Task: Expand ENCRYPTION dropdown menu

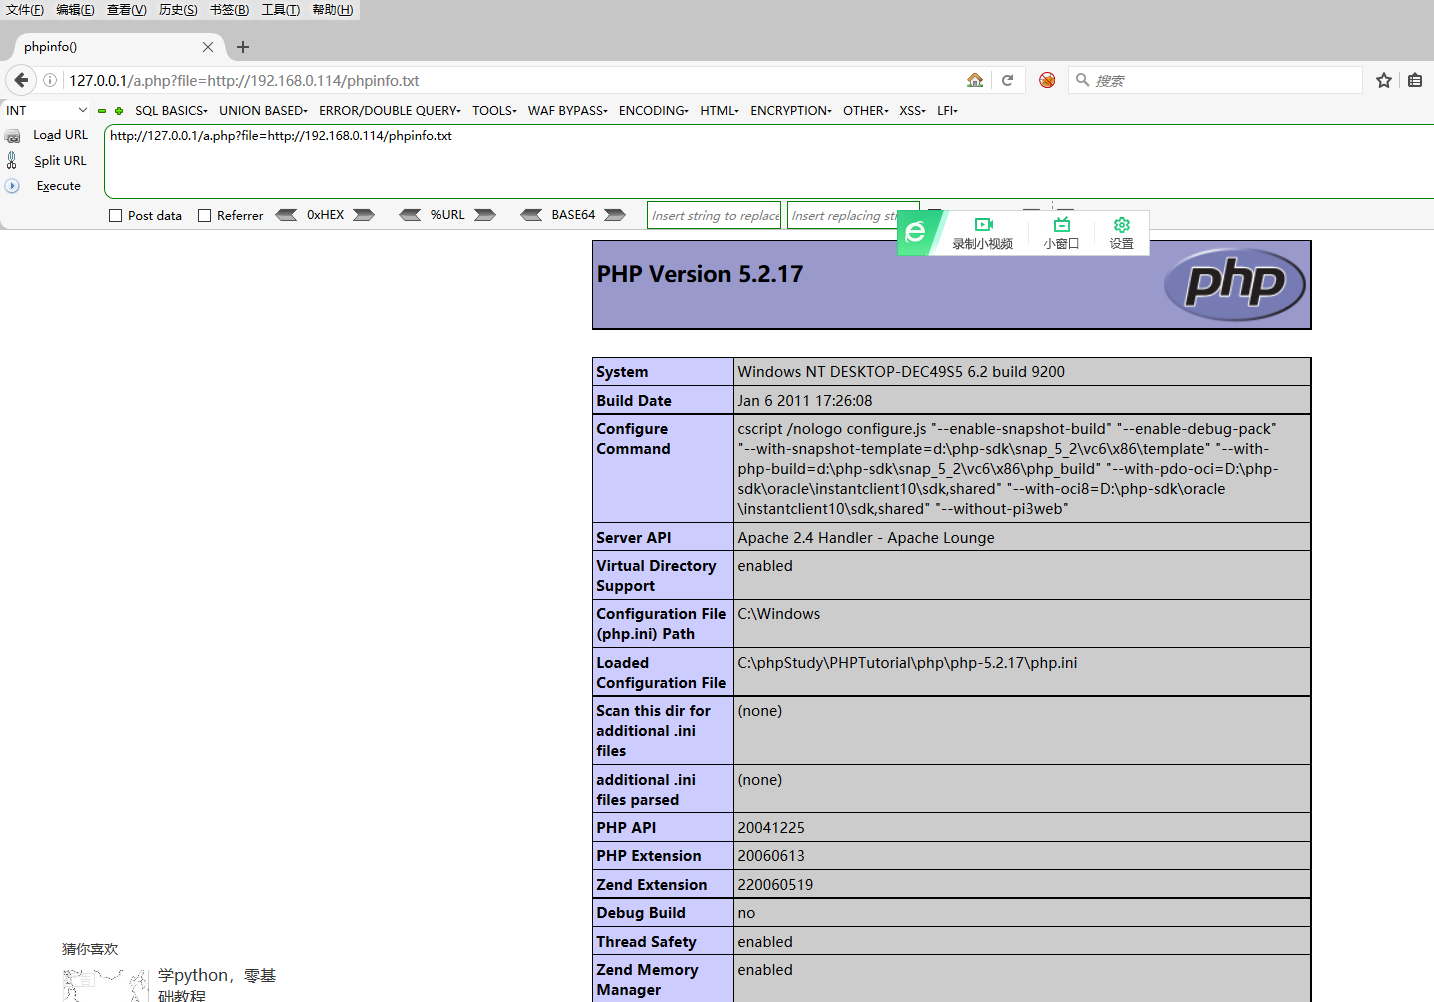Action: (x=791, y=111)
